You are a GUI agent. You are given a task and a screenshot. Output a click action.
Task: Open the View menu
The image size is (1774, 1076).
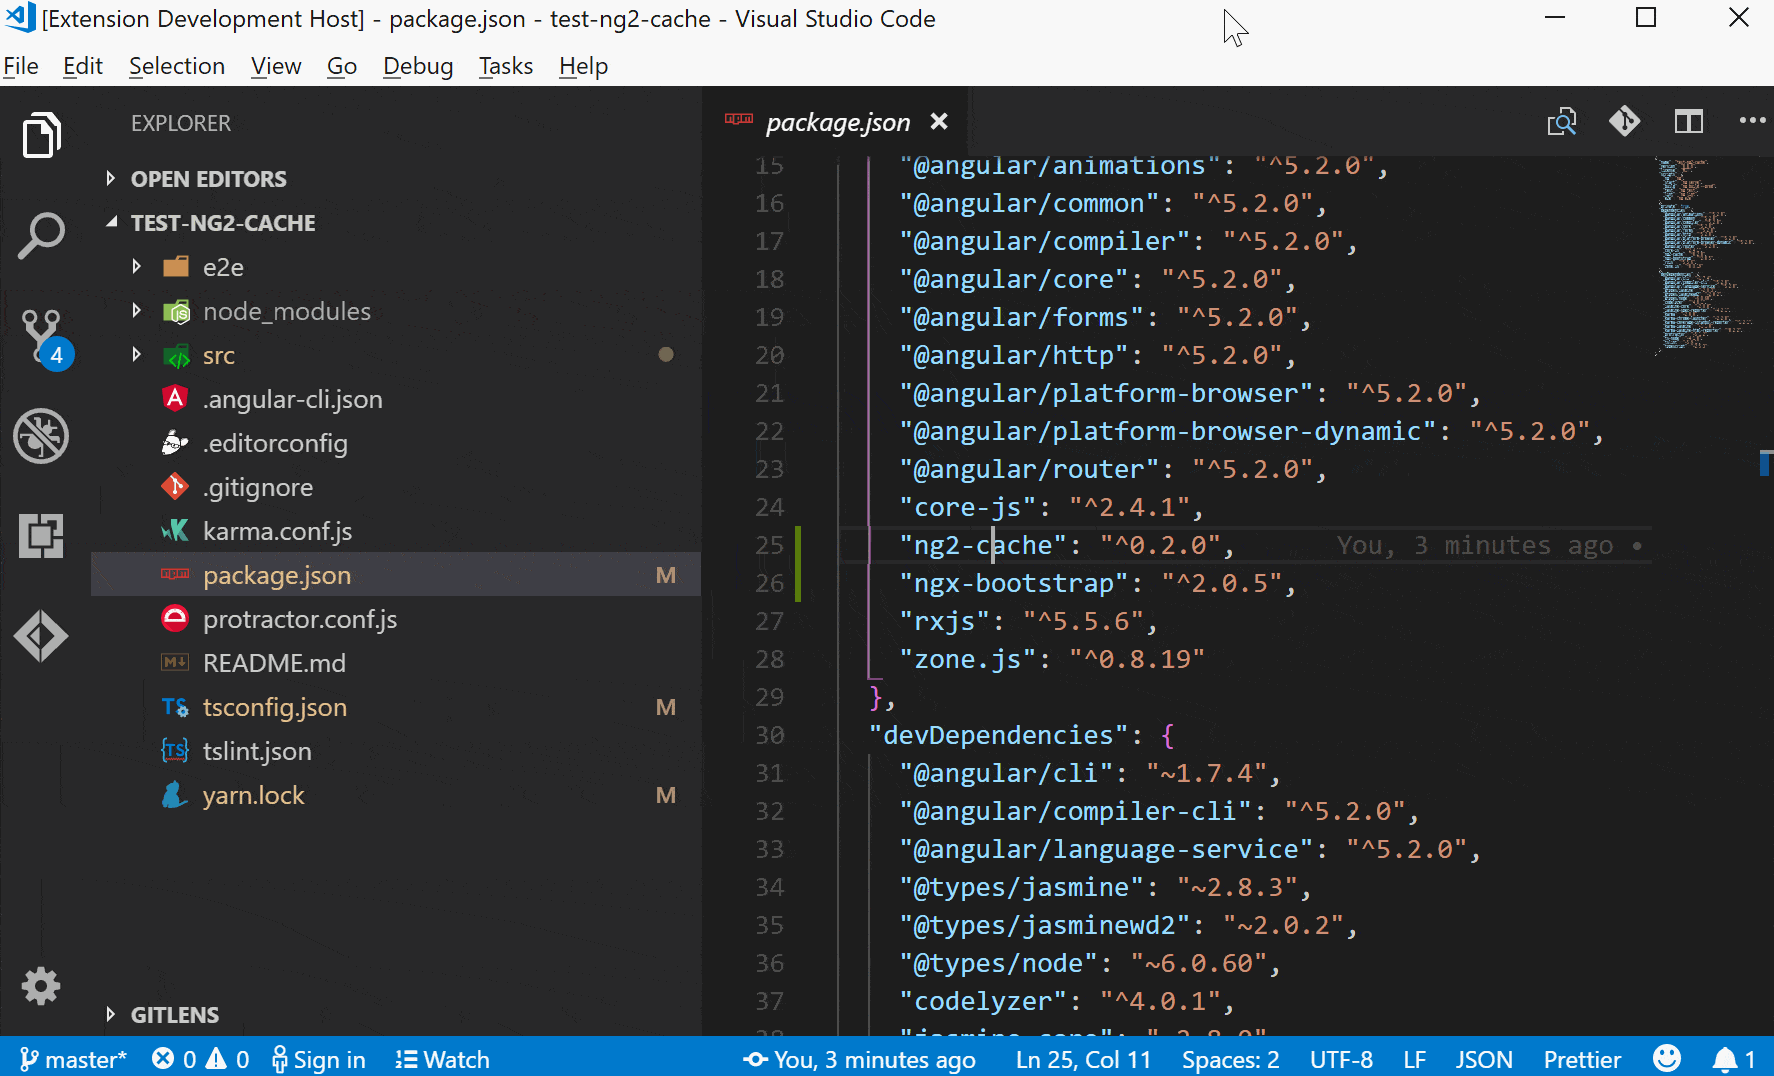(x=276, y=66)
